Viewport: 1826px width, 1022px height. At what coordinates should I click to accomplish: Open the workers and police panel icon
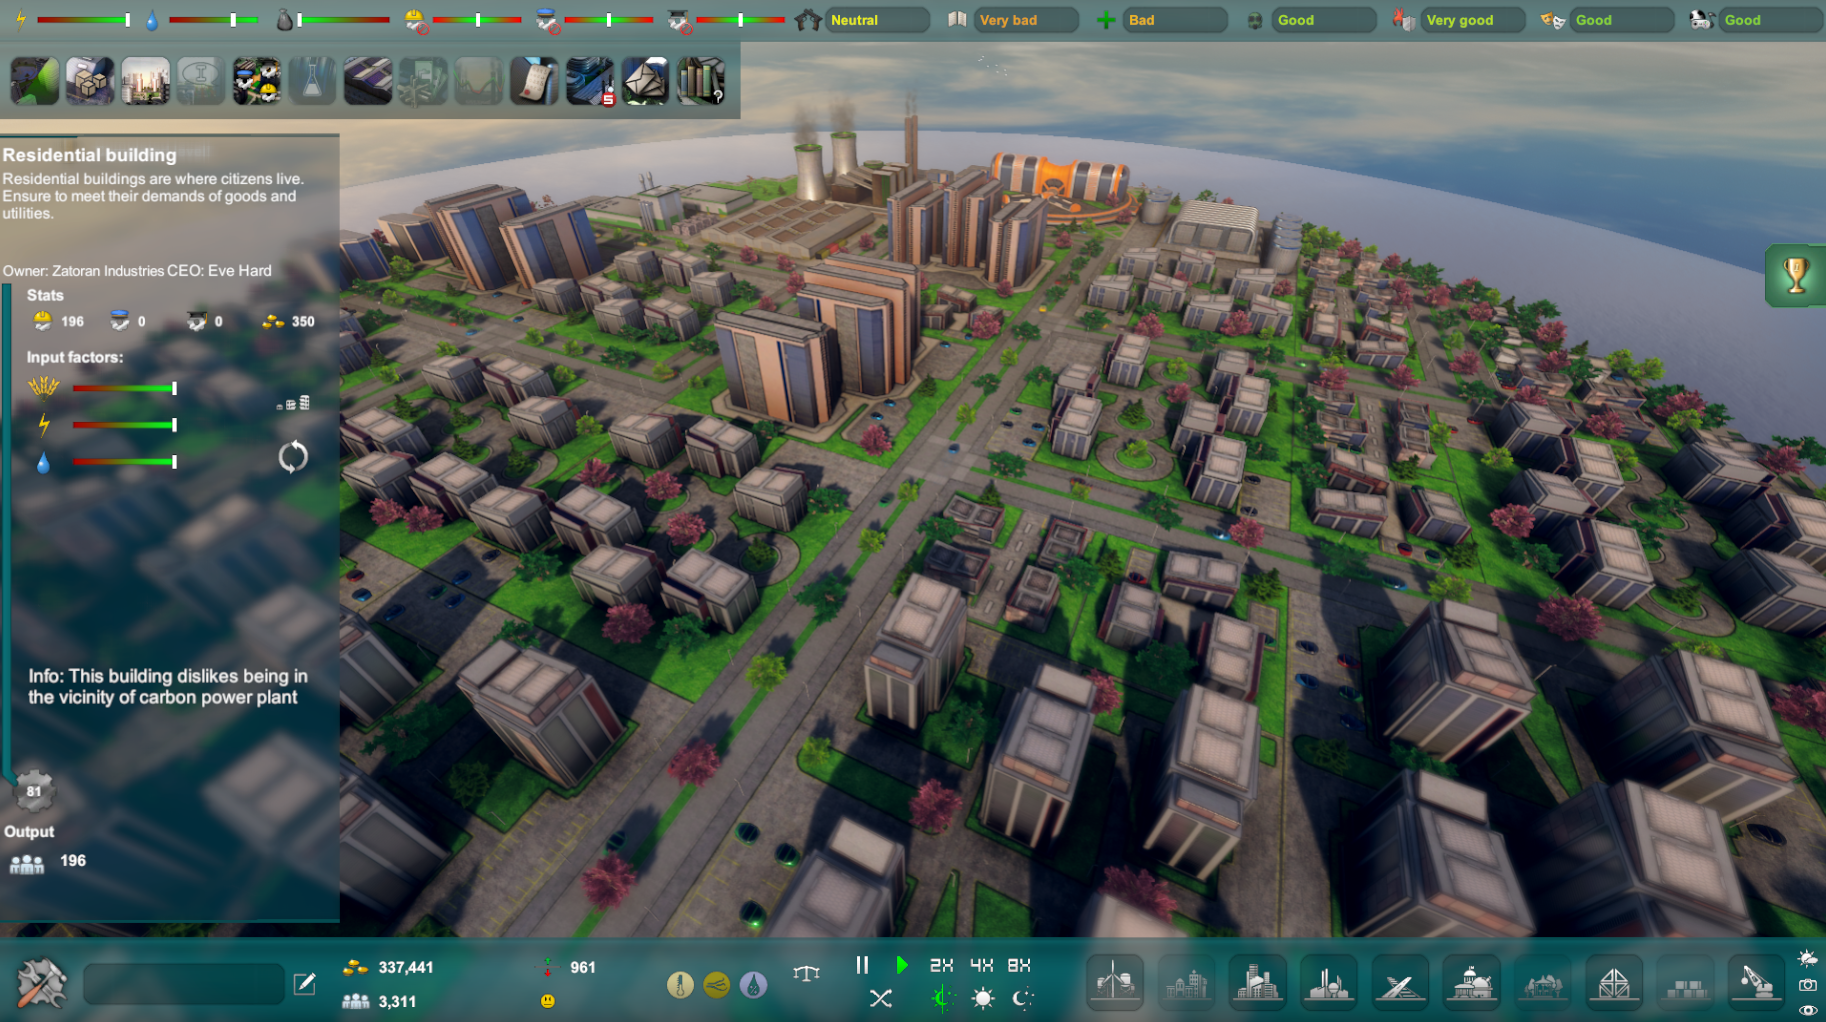[x=257, y=81]
